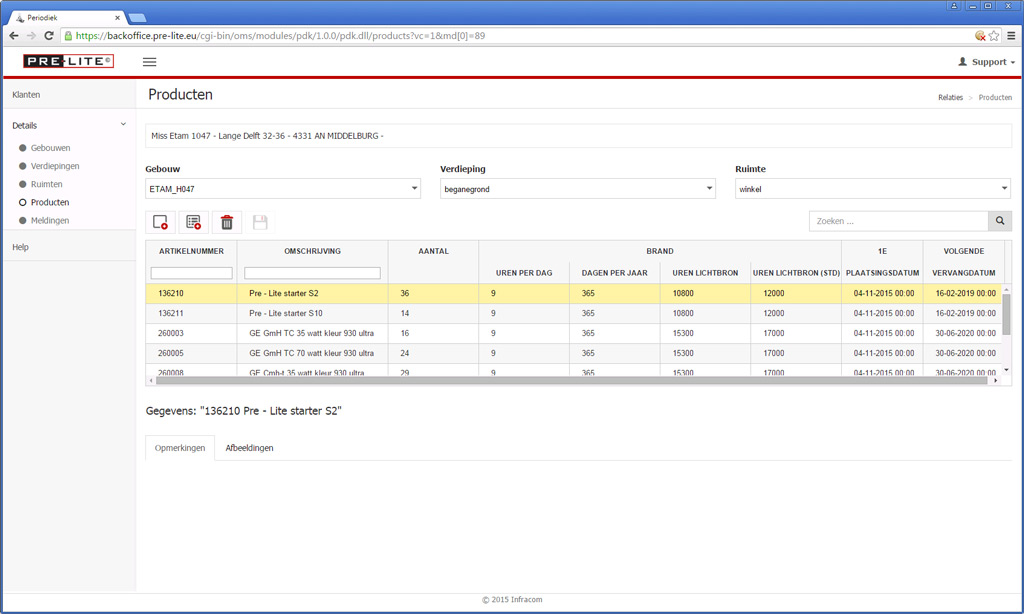This screenshot has height=614, width=1024.
Task: Click the DAGEN PER JAAR column header
Action: pyautogui.click(x=615, y=273)
